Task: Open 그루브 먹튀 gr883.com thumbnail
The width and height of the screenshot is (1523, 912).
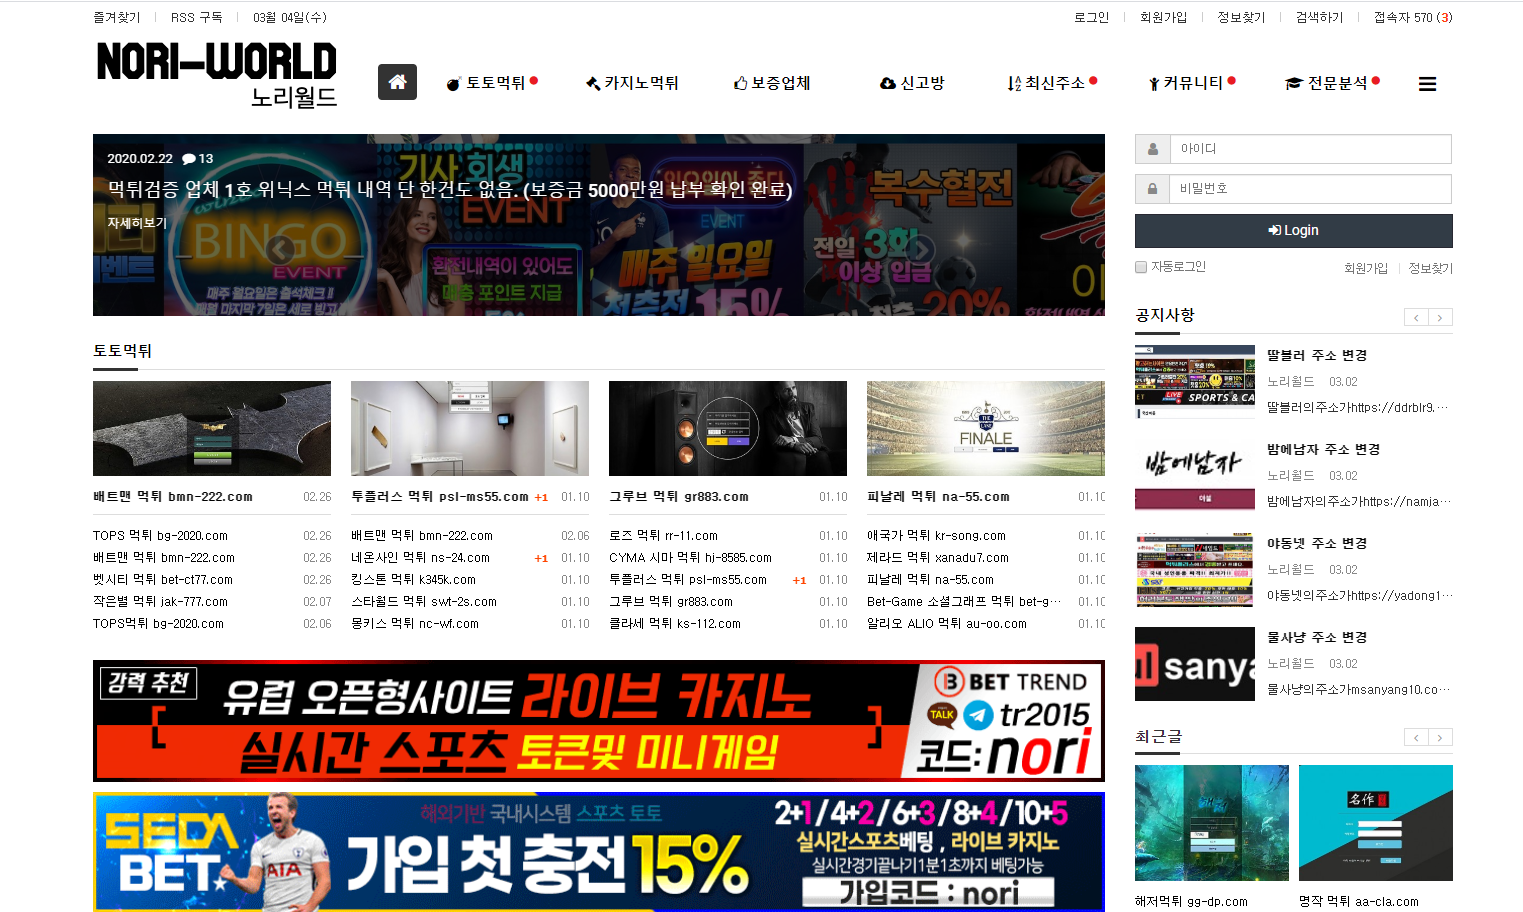Action: point(728,428)
